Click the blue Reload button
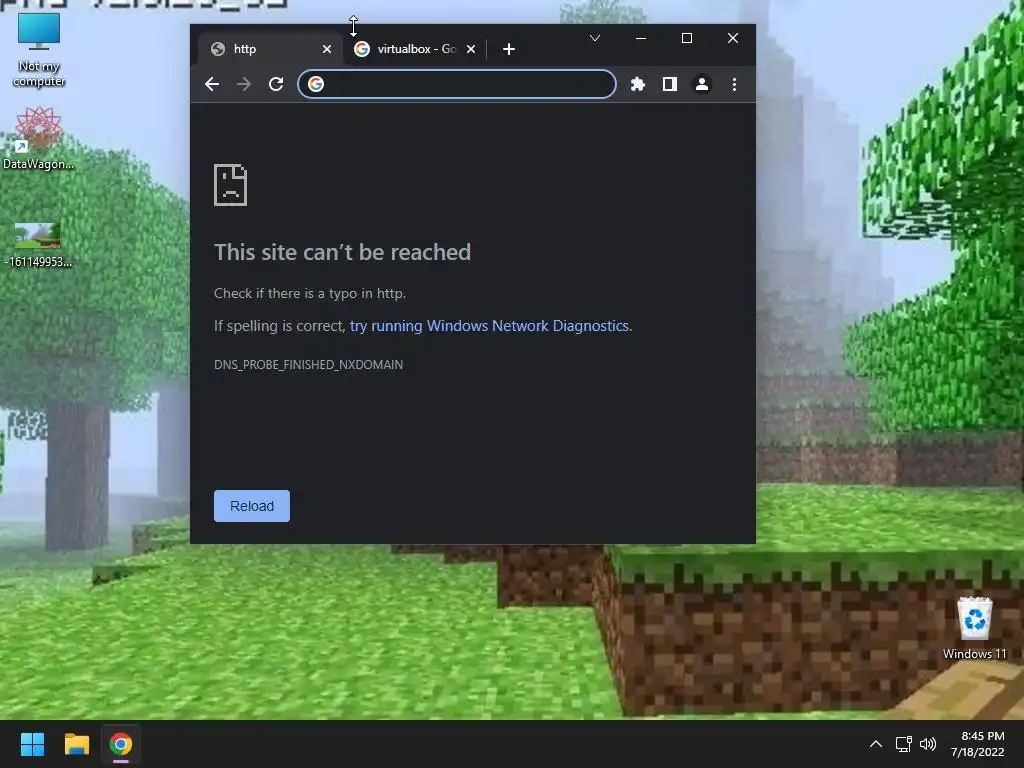 251,506
